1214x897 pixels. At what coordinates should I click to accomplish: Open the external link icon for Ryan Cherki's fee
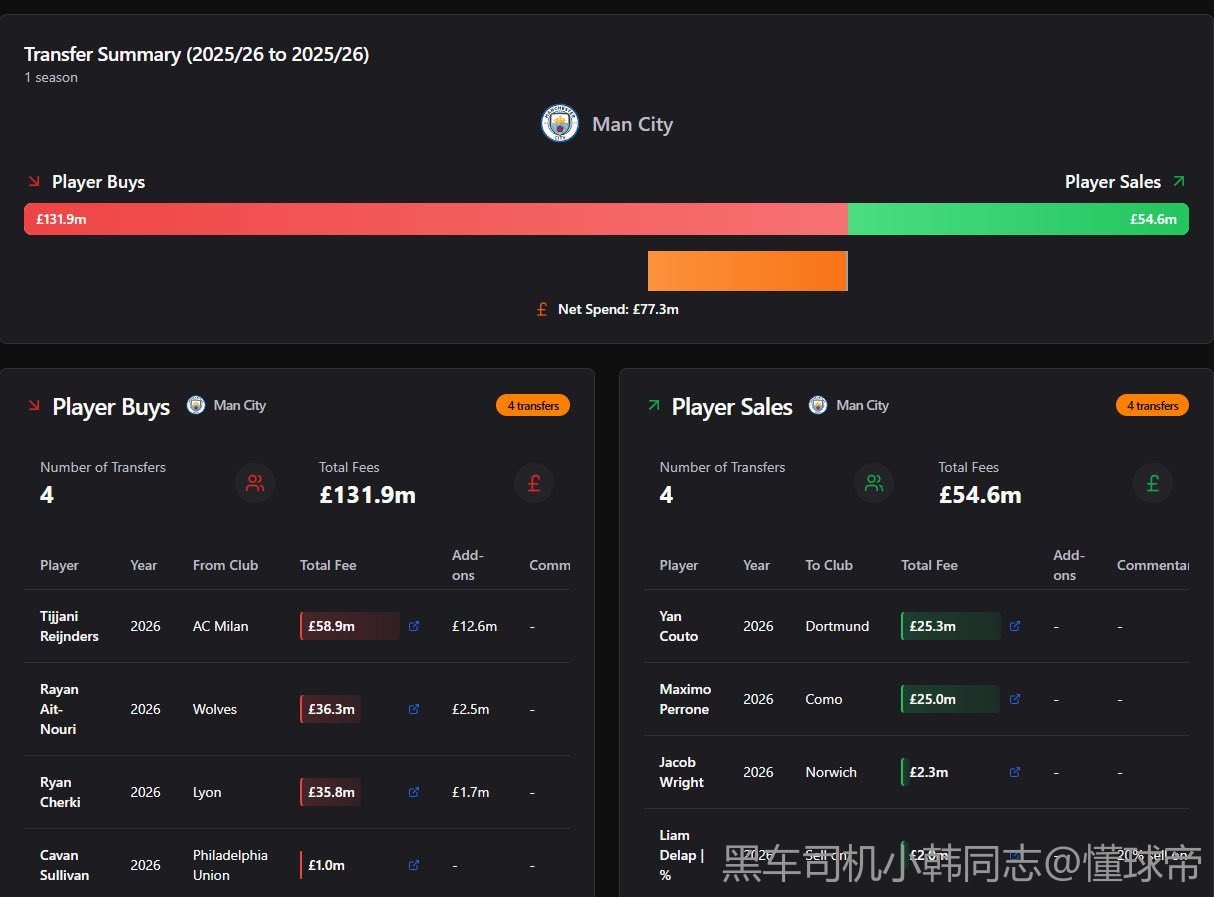click(x=414, y=792)
